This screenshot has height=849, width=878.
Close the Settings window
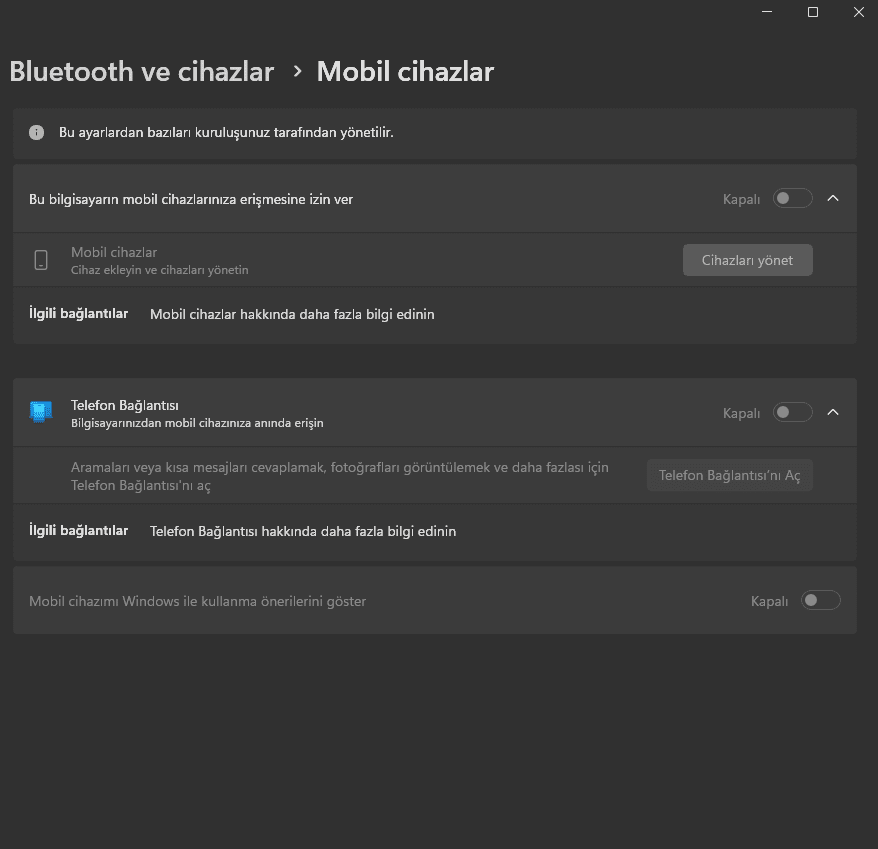(x=858, y=12)
